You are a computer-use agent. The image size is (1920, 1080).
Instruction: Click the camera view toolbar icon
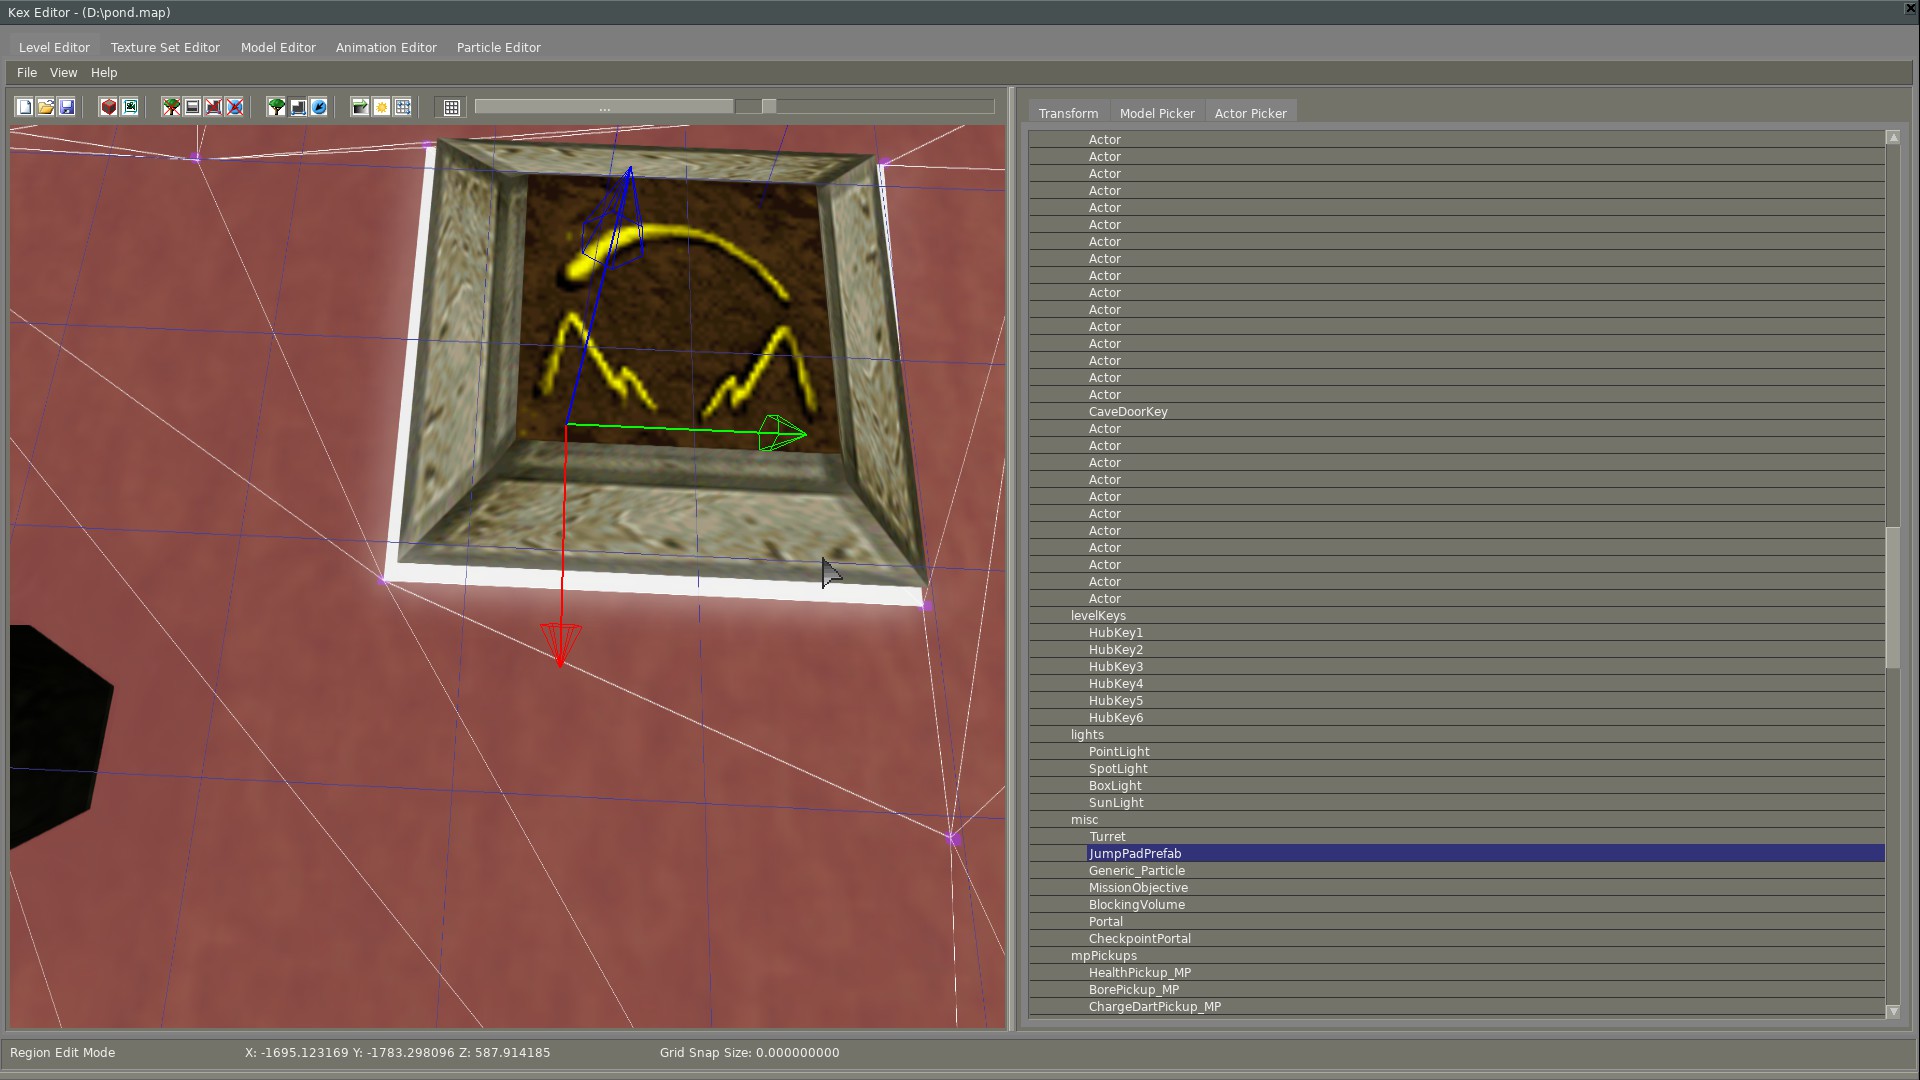pyautogui.click(x=130, y=107)
